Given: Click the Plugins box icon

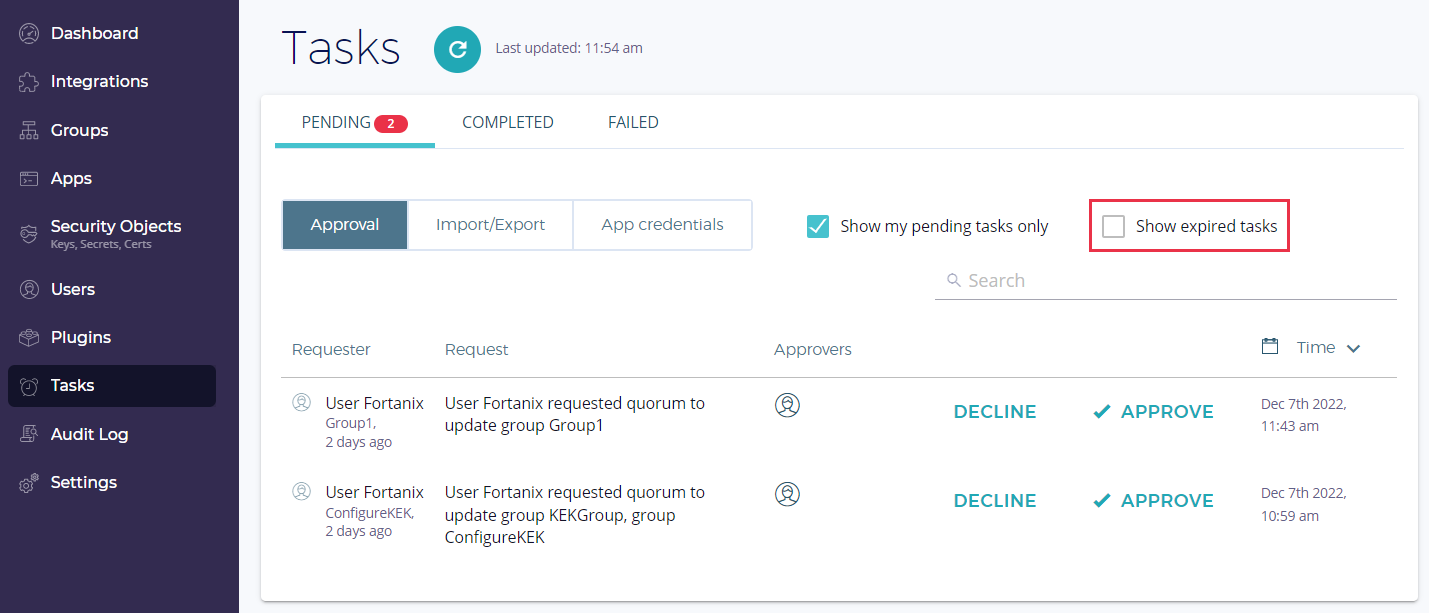Looking at the screenshot, I should tap(30, 338).
